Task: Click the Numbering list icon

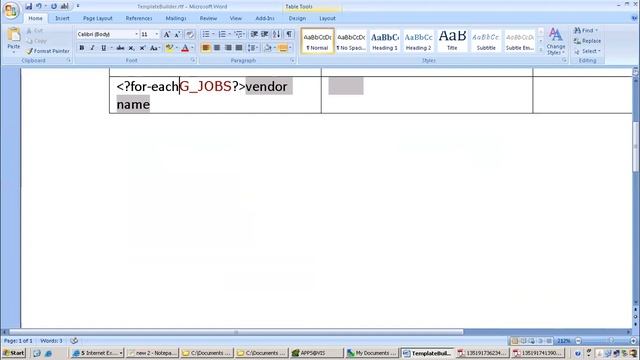Action: click(222, 34)
